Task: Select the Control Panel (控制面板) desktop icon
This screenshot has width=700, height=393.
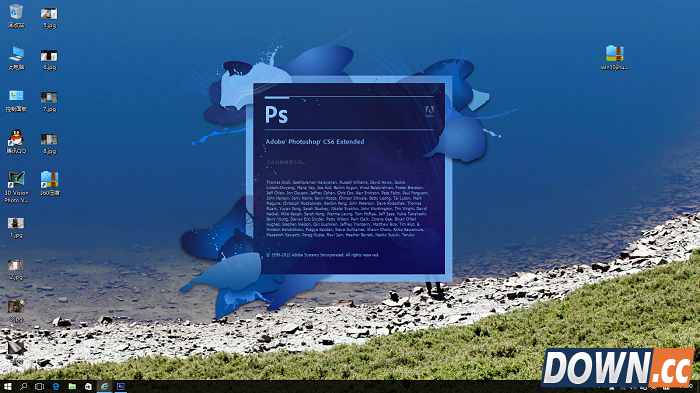Action: [16, 100]
